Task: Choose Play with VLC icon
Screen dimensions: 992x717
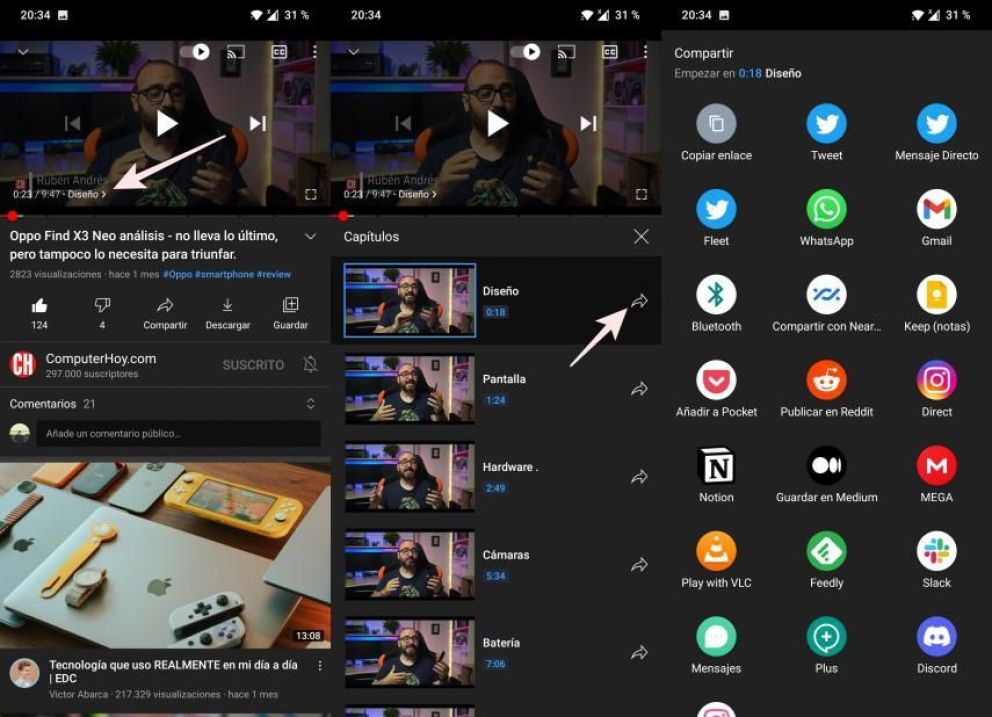Action: (716, 551)
